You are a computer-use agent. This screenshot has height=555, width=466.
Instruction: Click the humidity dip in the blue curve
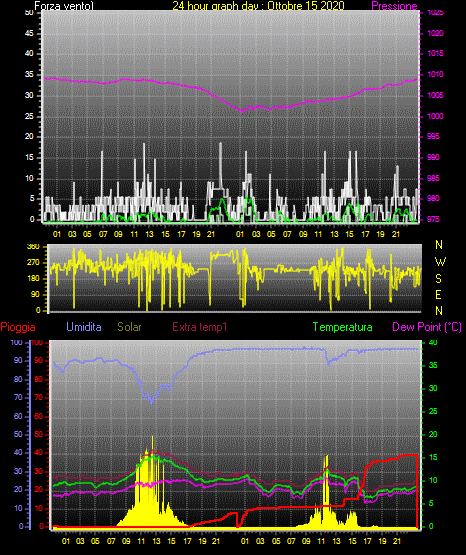(151, 402)
